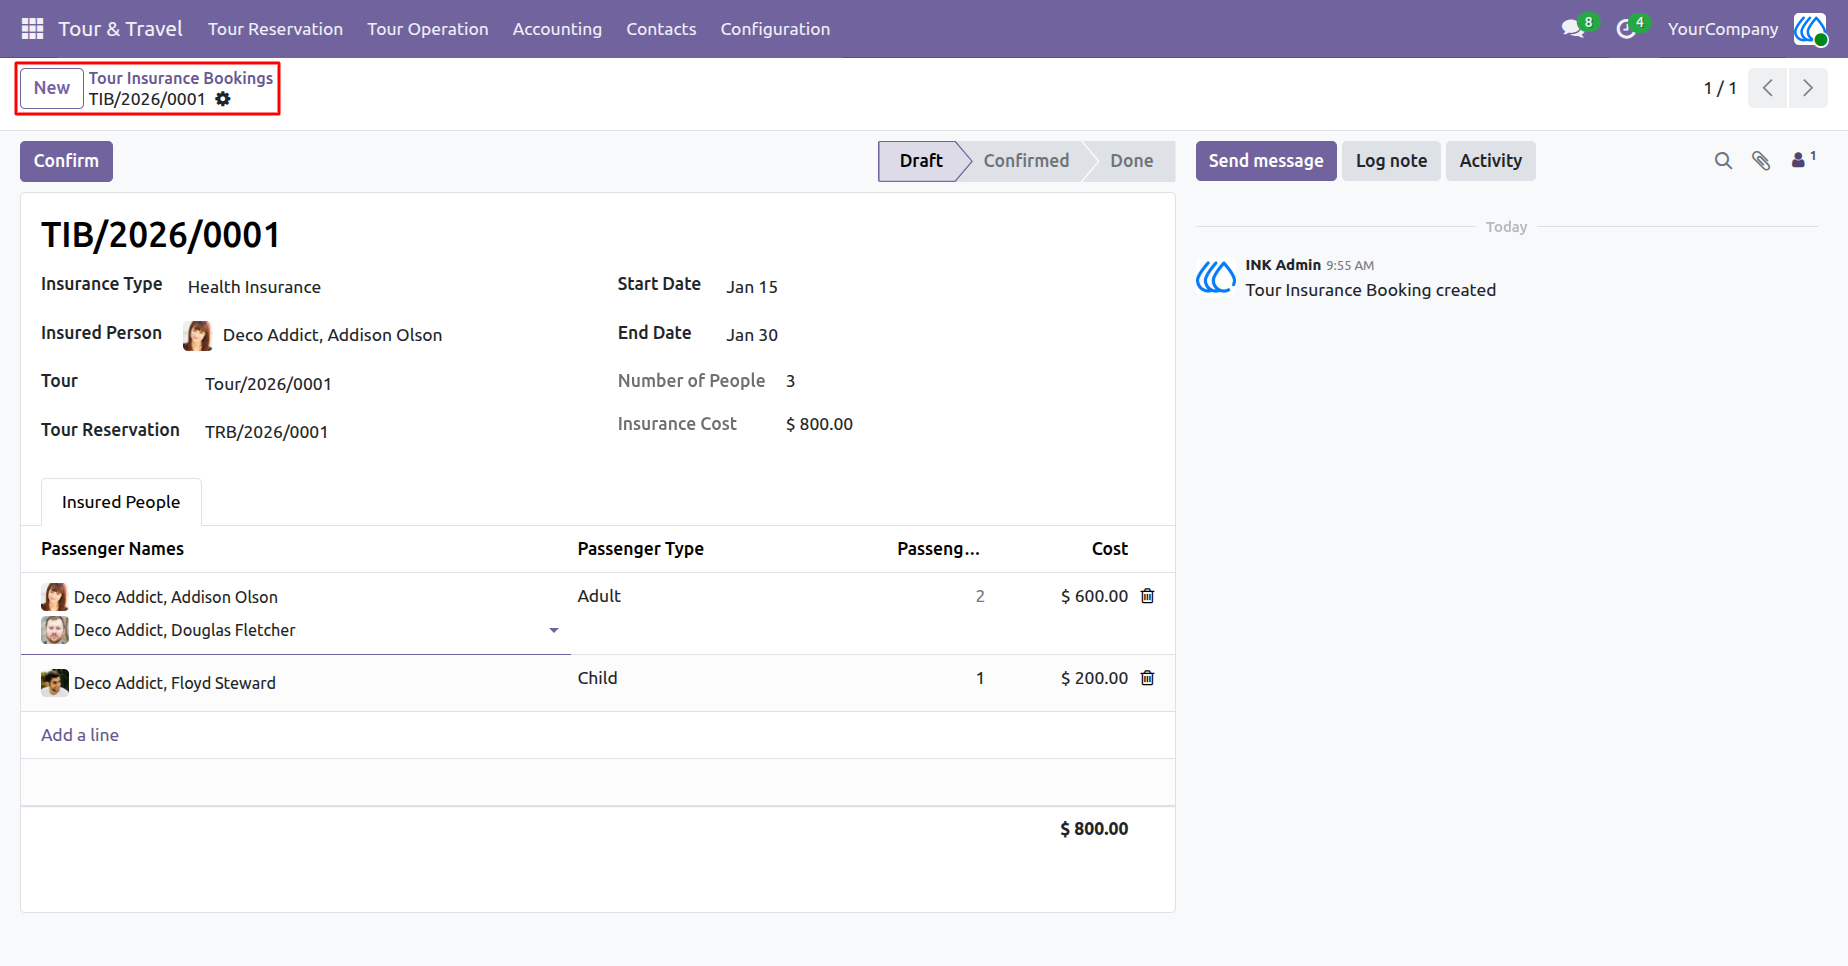Click the New record button
This screenshot has height=966, width=1848.
52,88
